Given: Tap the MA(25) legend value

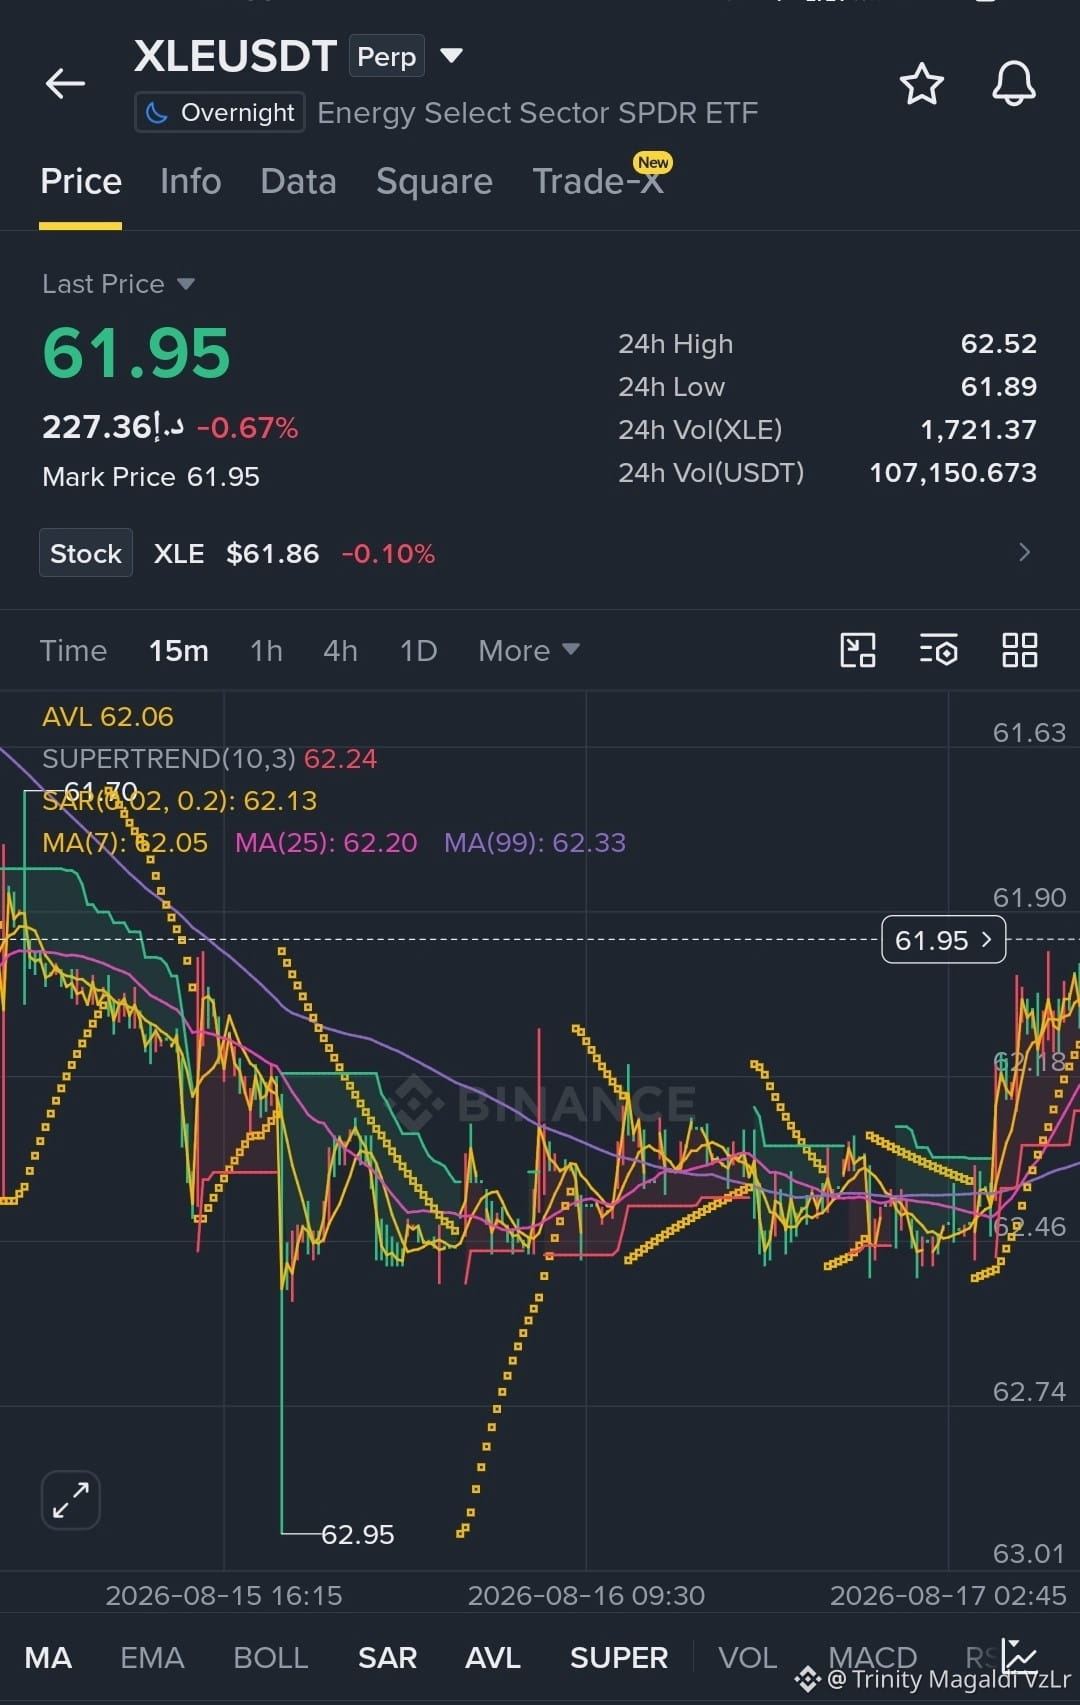Looking at the screenshot, I should (x=326, y=843).
